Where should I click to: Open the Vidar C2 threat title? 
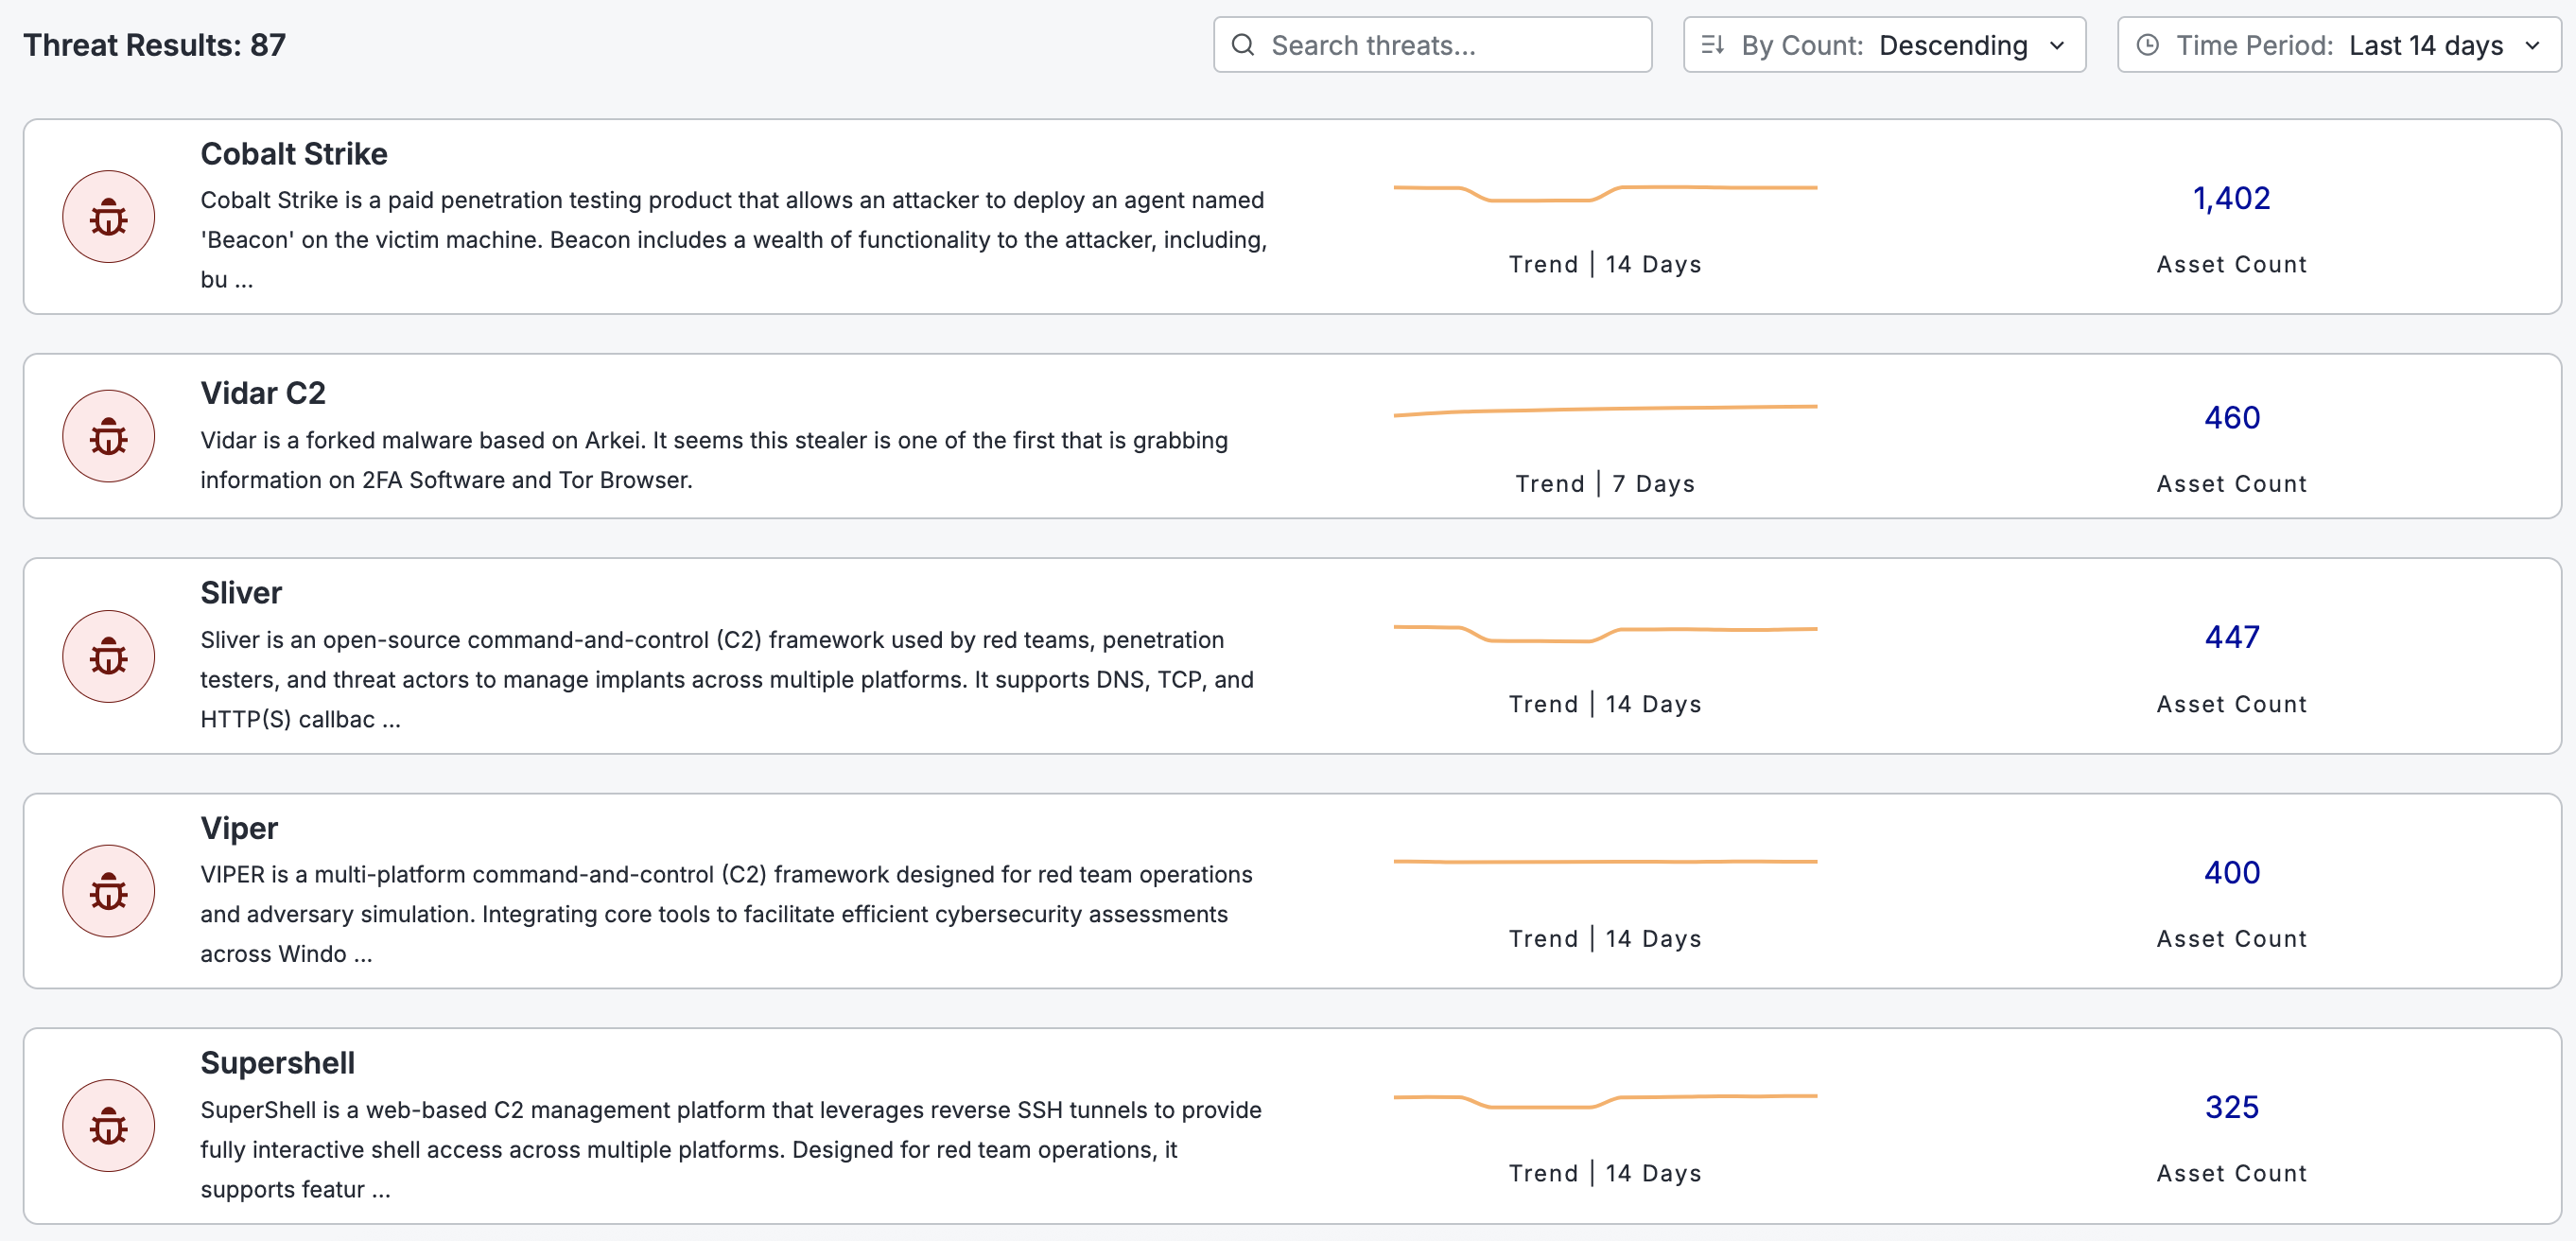[262, 393]
